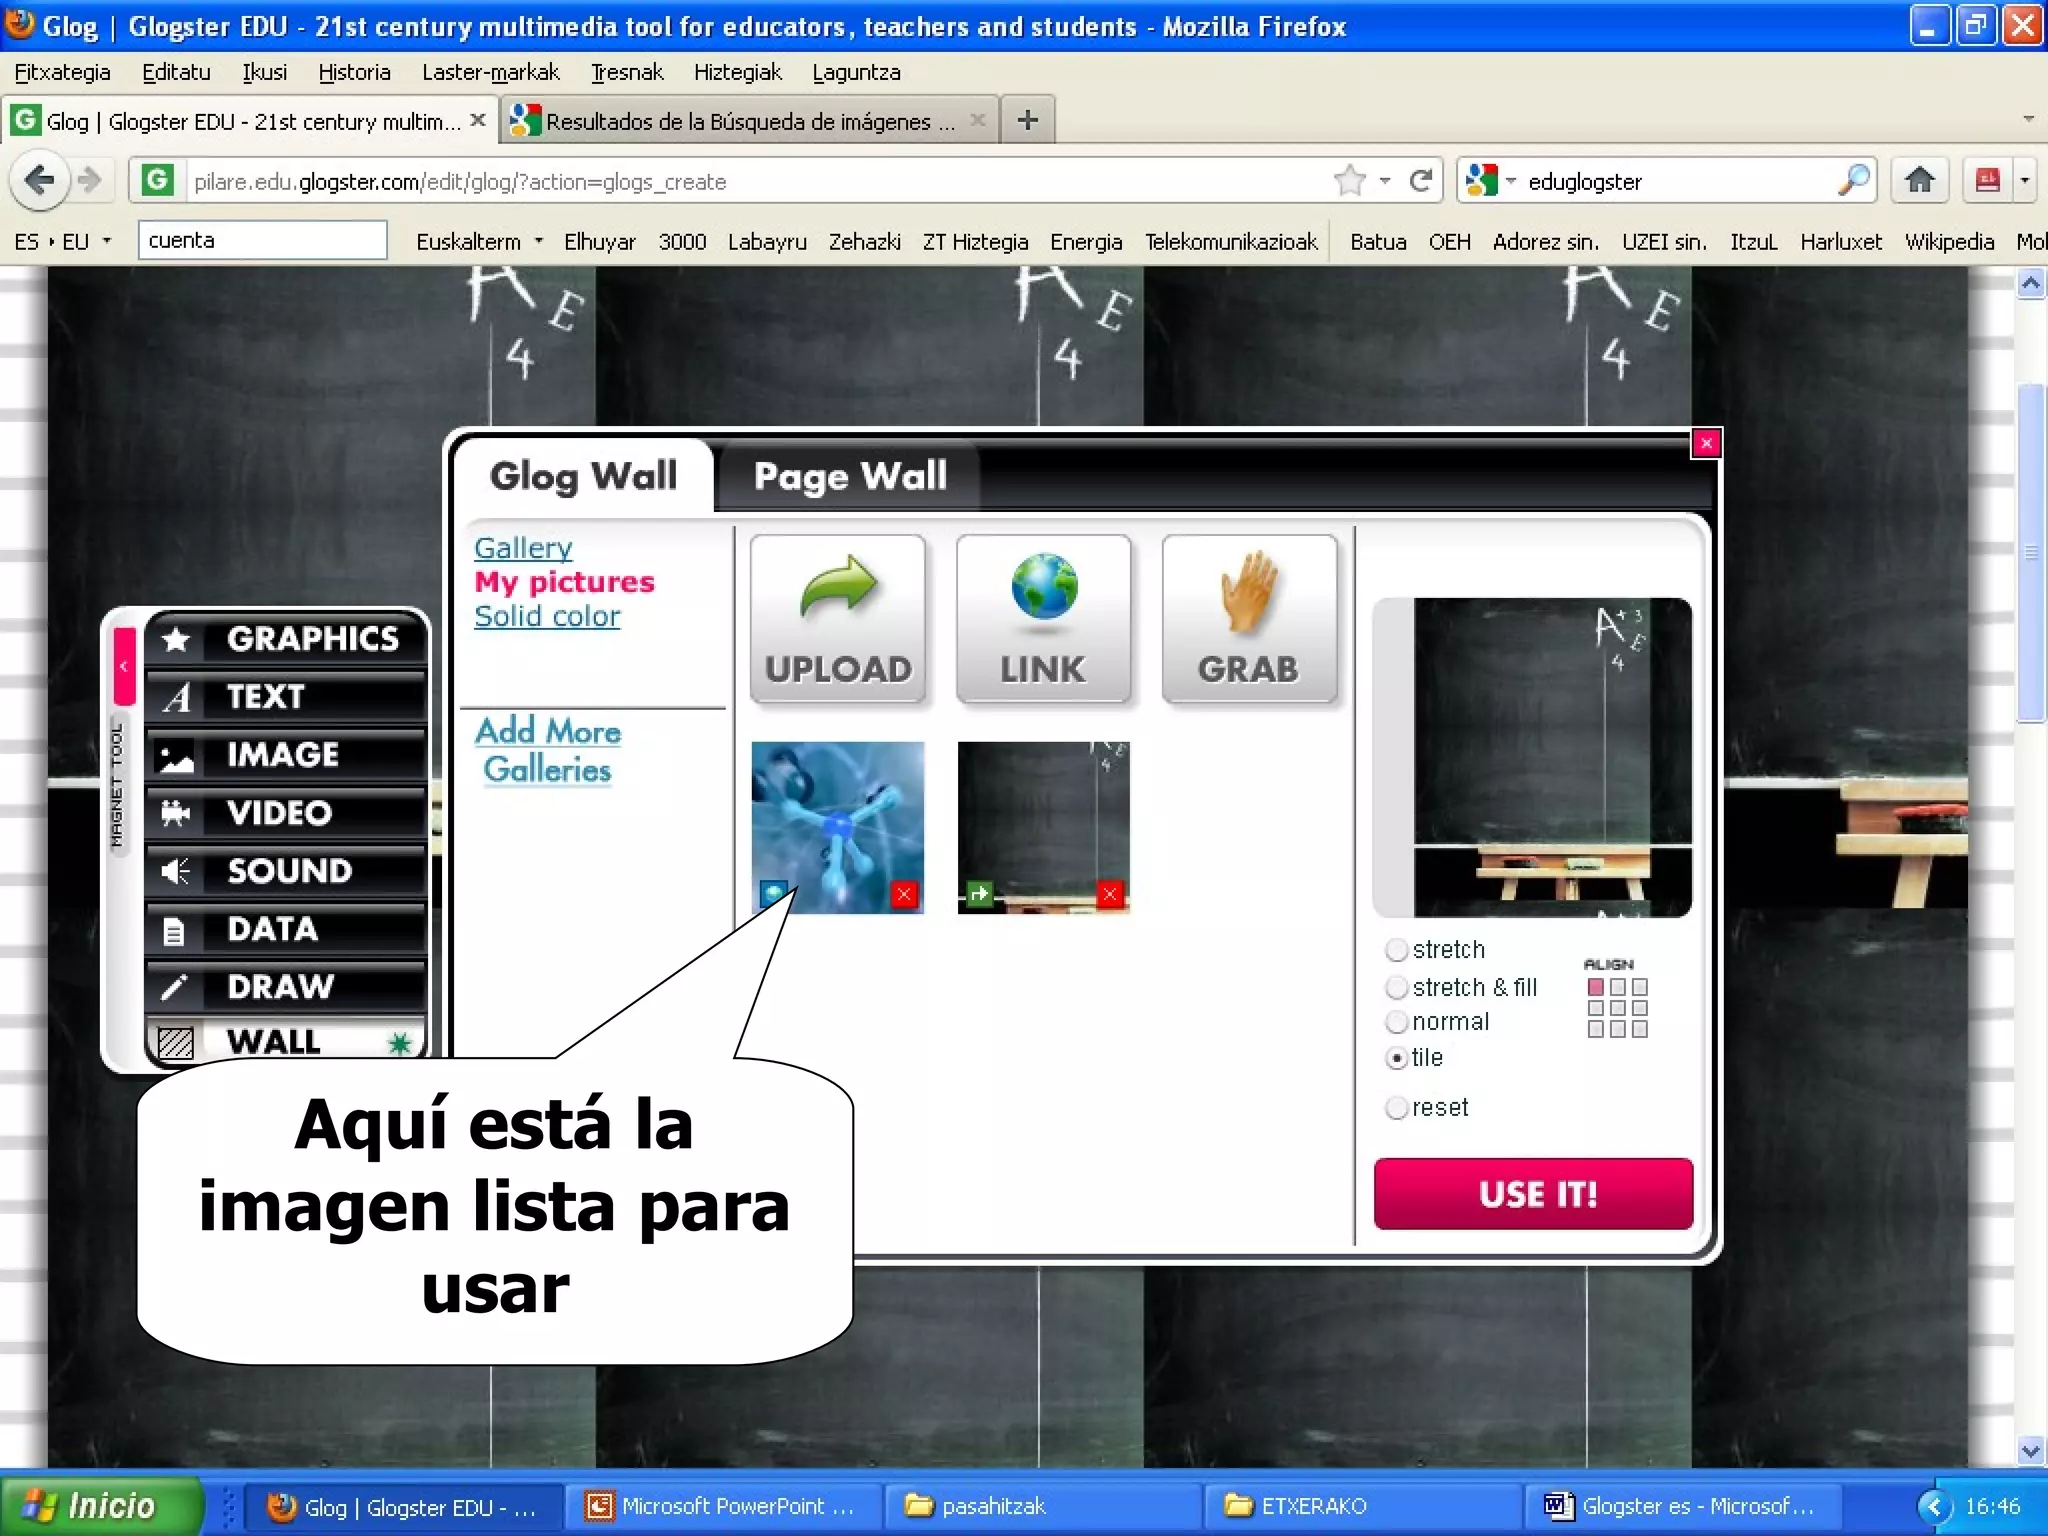Switch to Microsoft PowerPoint in taskbar

tap(722, 1506)
